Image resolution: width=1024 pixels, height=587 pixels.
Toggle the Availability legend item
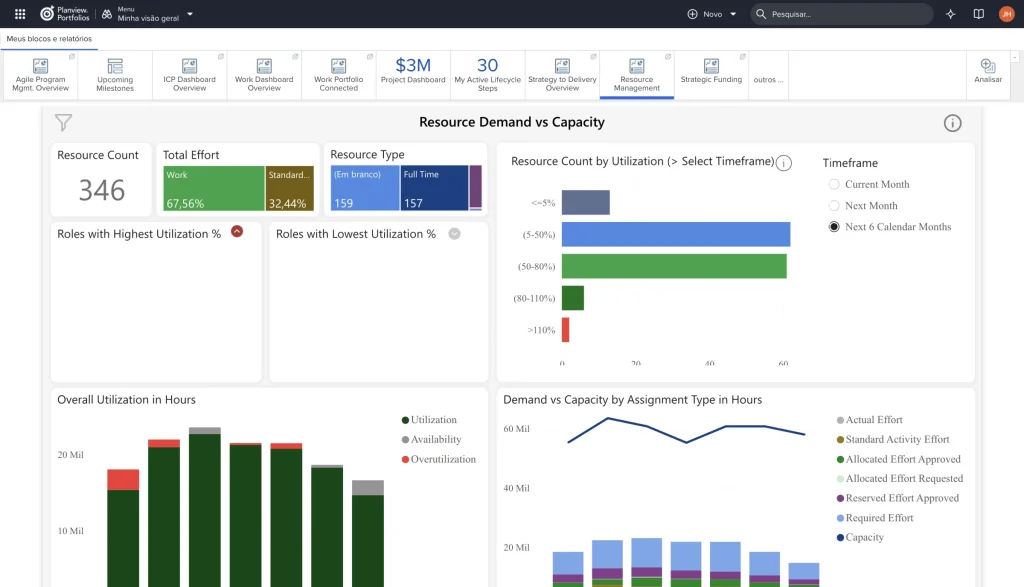click(431, 439)
